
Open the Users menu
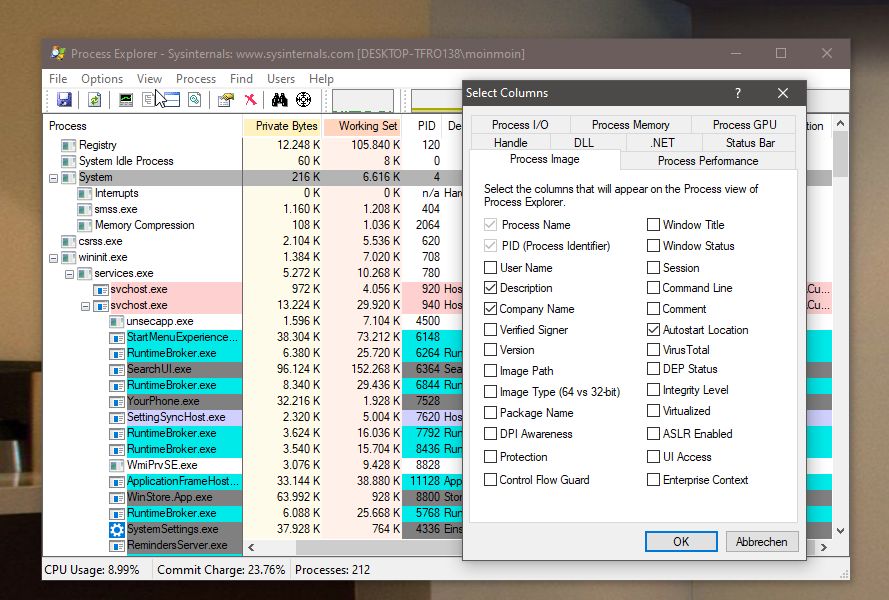coord(281,79)
